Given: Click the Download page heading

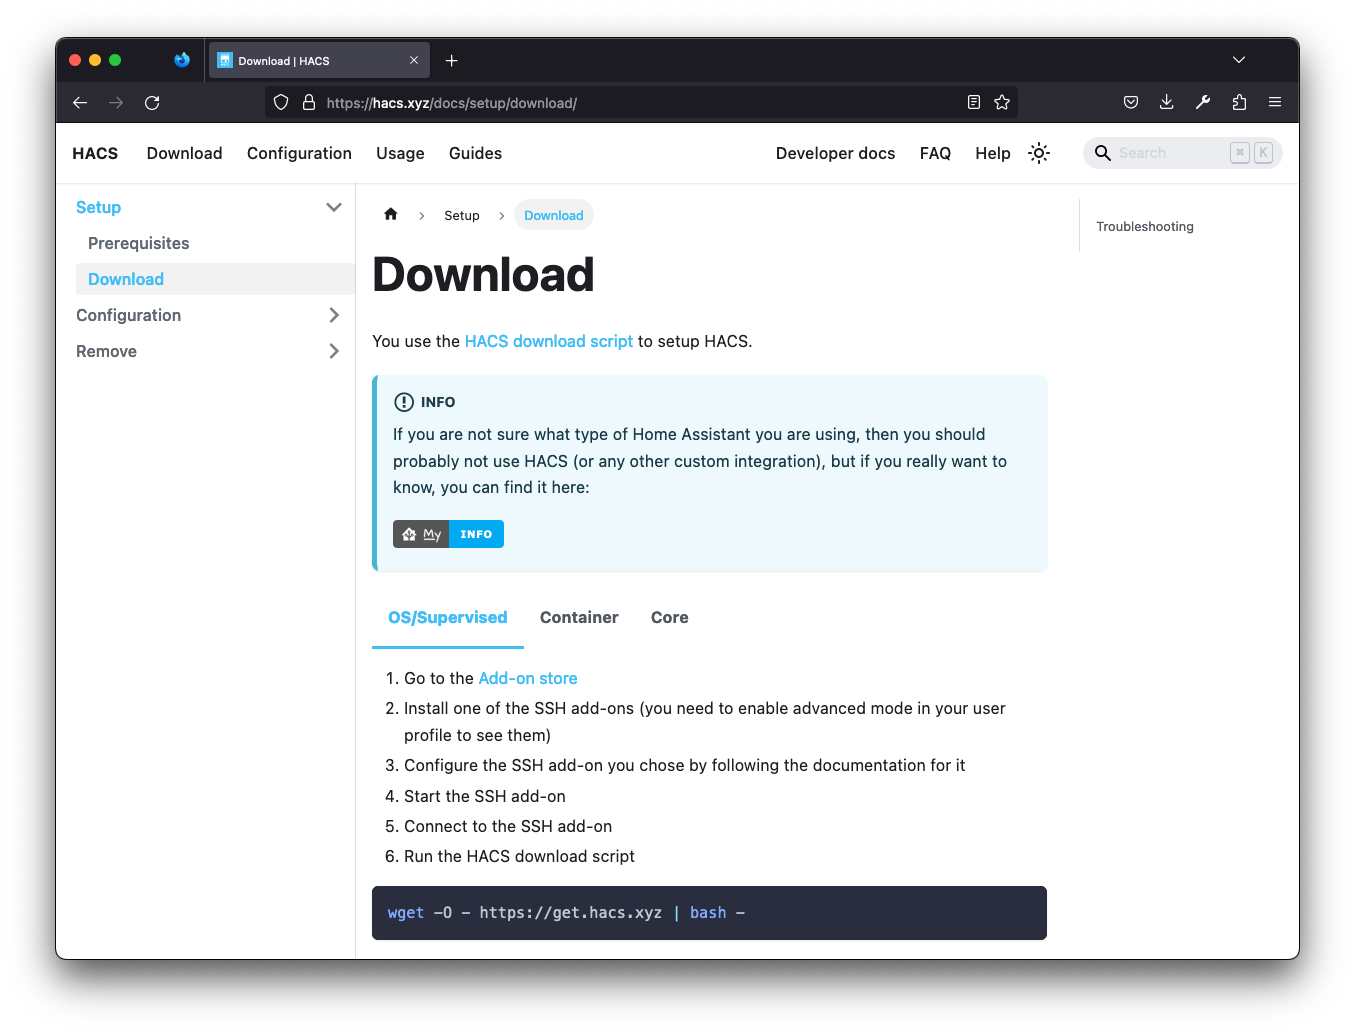Looking at the screenshot, I should pyautogui.click(x=483, y=275).
